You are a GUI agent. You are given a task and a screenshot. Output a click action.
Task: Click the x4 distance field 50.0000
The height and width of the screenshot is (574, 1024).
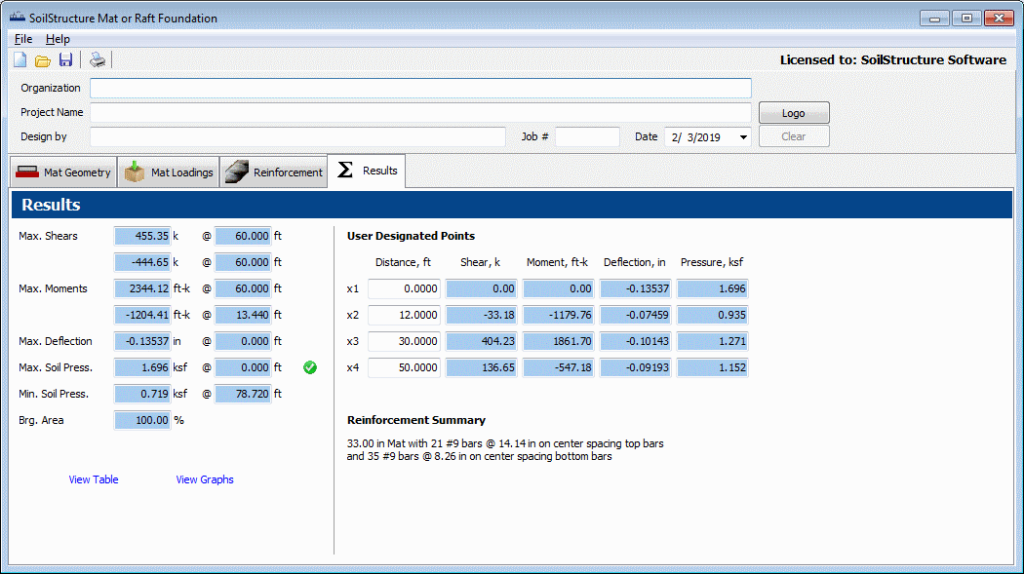(404, 368)
